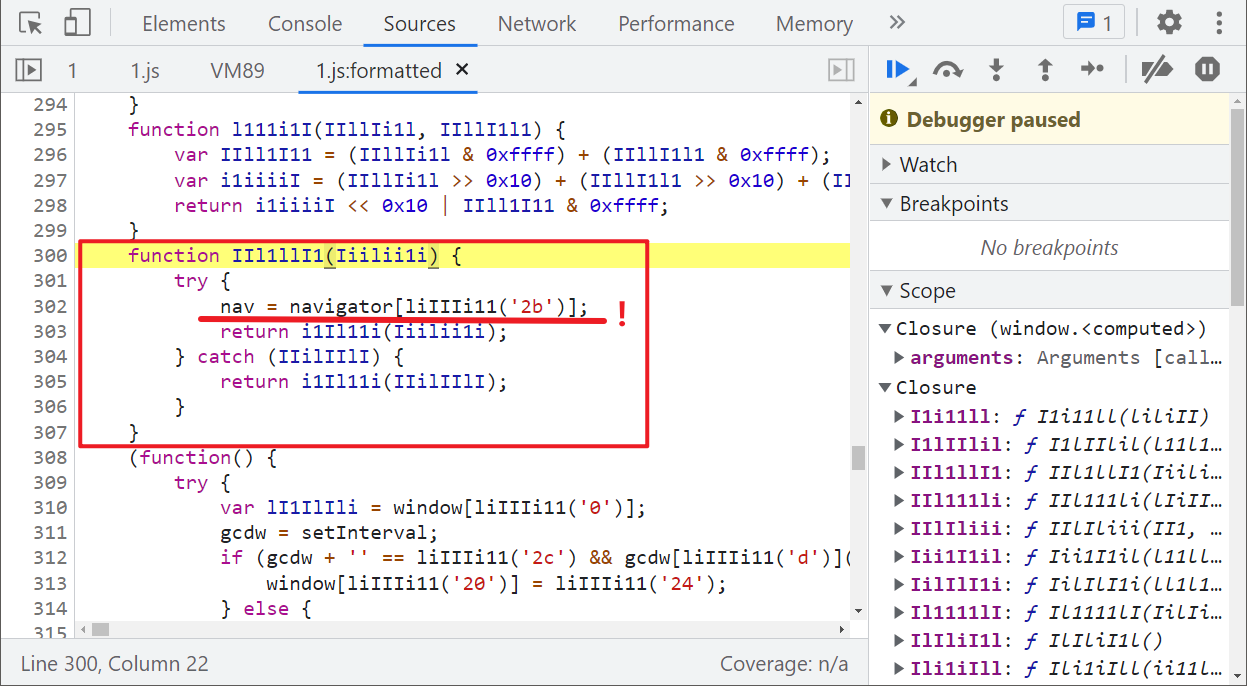Click line number 296 in the gutter
The width and height of the screenshot is (1247, 686).
click(x=50, y=155)
